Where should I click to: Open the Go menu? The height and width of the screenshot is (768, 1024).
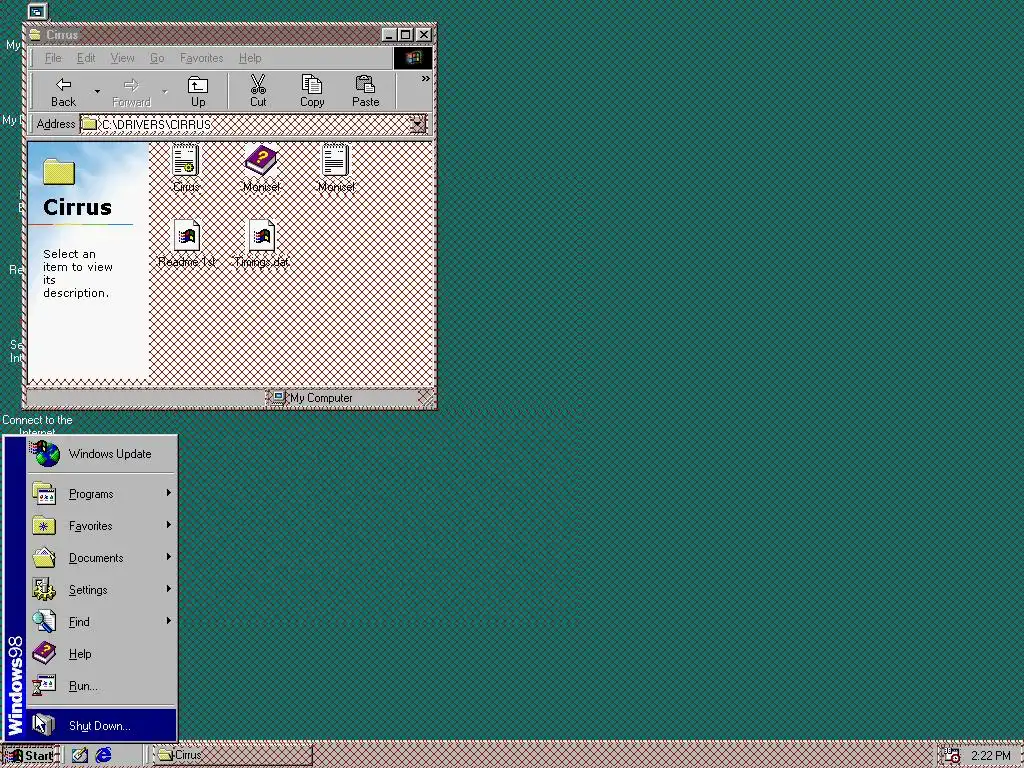point(157,58)
